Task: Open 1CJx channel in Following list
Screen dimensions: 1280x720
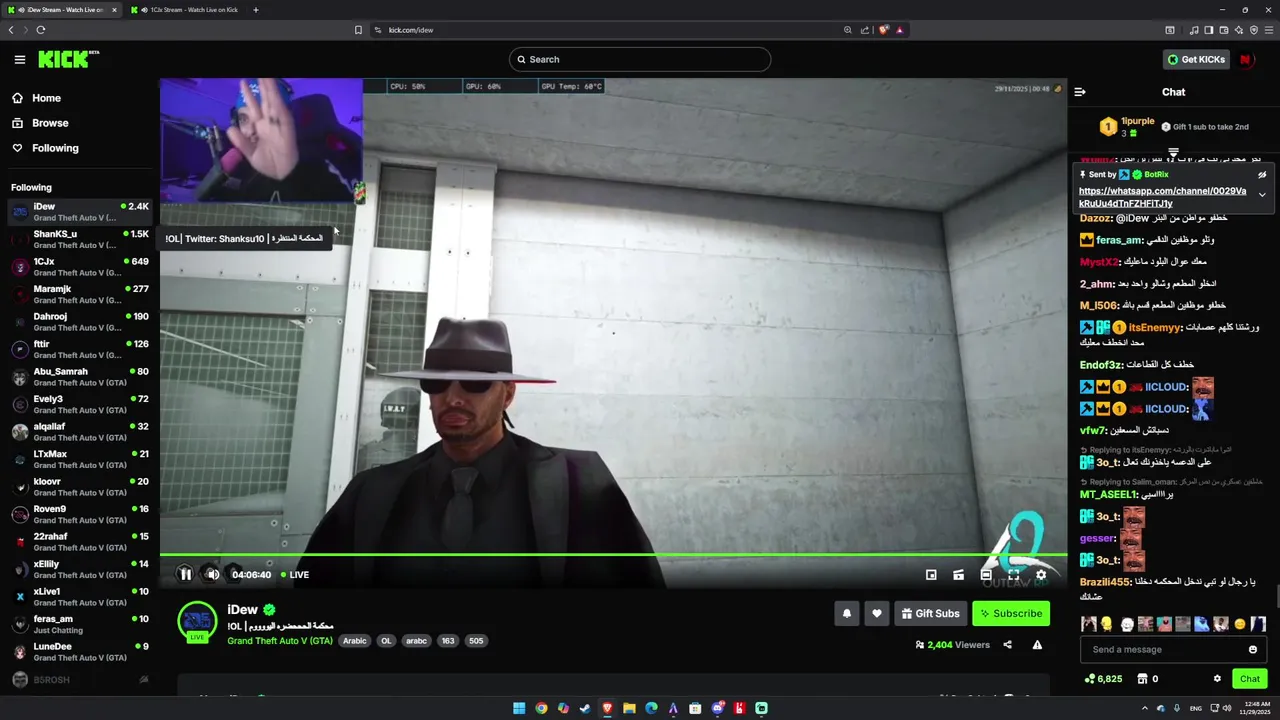Action: tap(80, 267)
